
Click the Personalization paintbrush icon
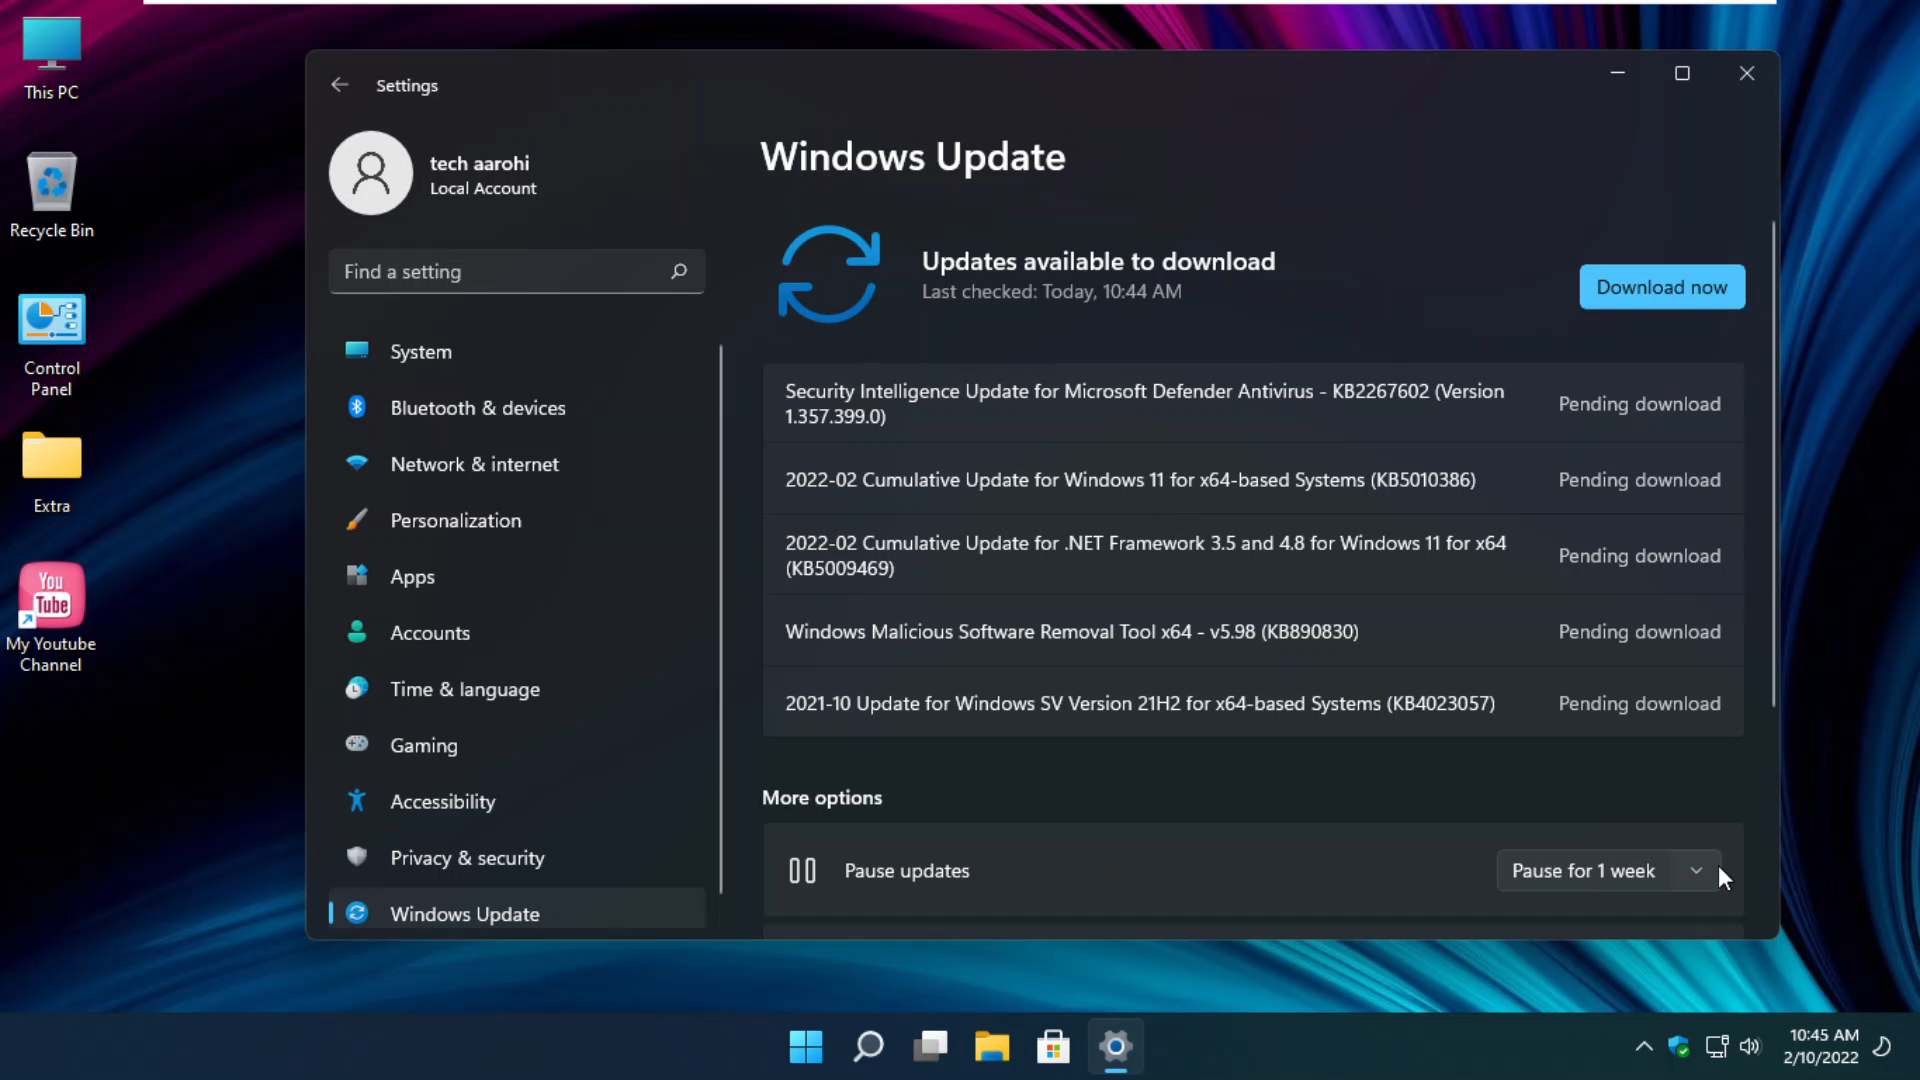357,519
